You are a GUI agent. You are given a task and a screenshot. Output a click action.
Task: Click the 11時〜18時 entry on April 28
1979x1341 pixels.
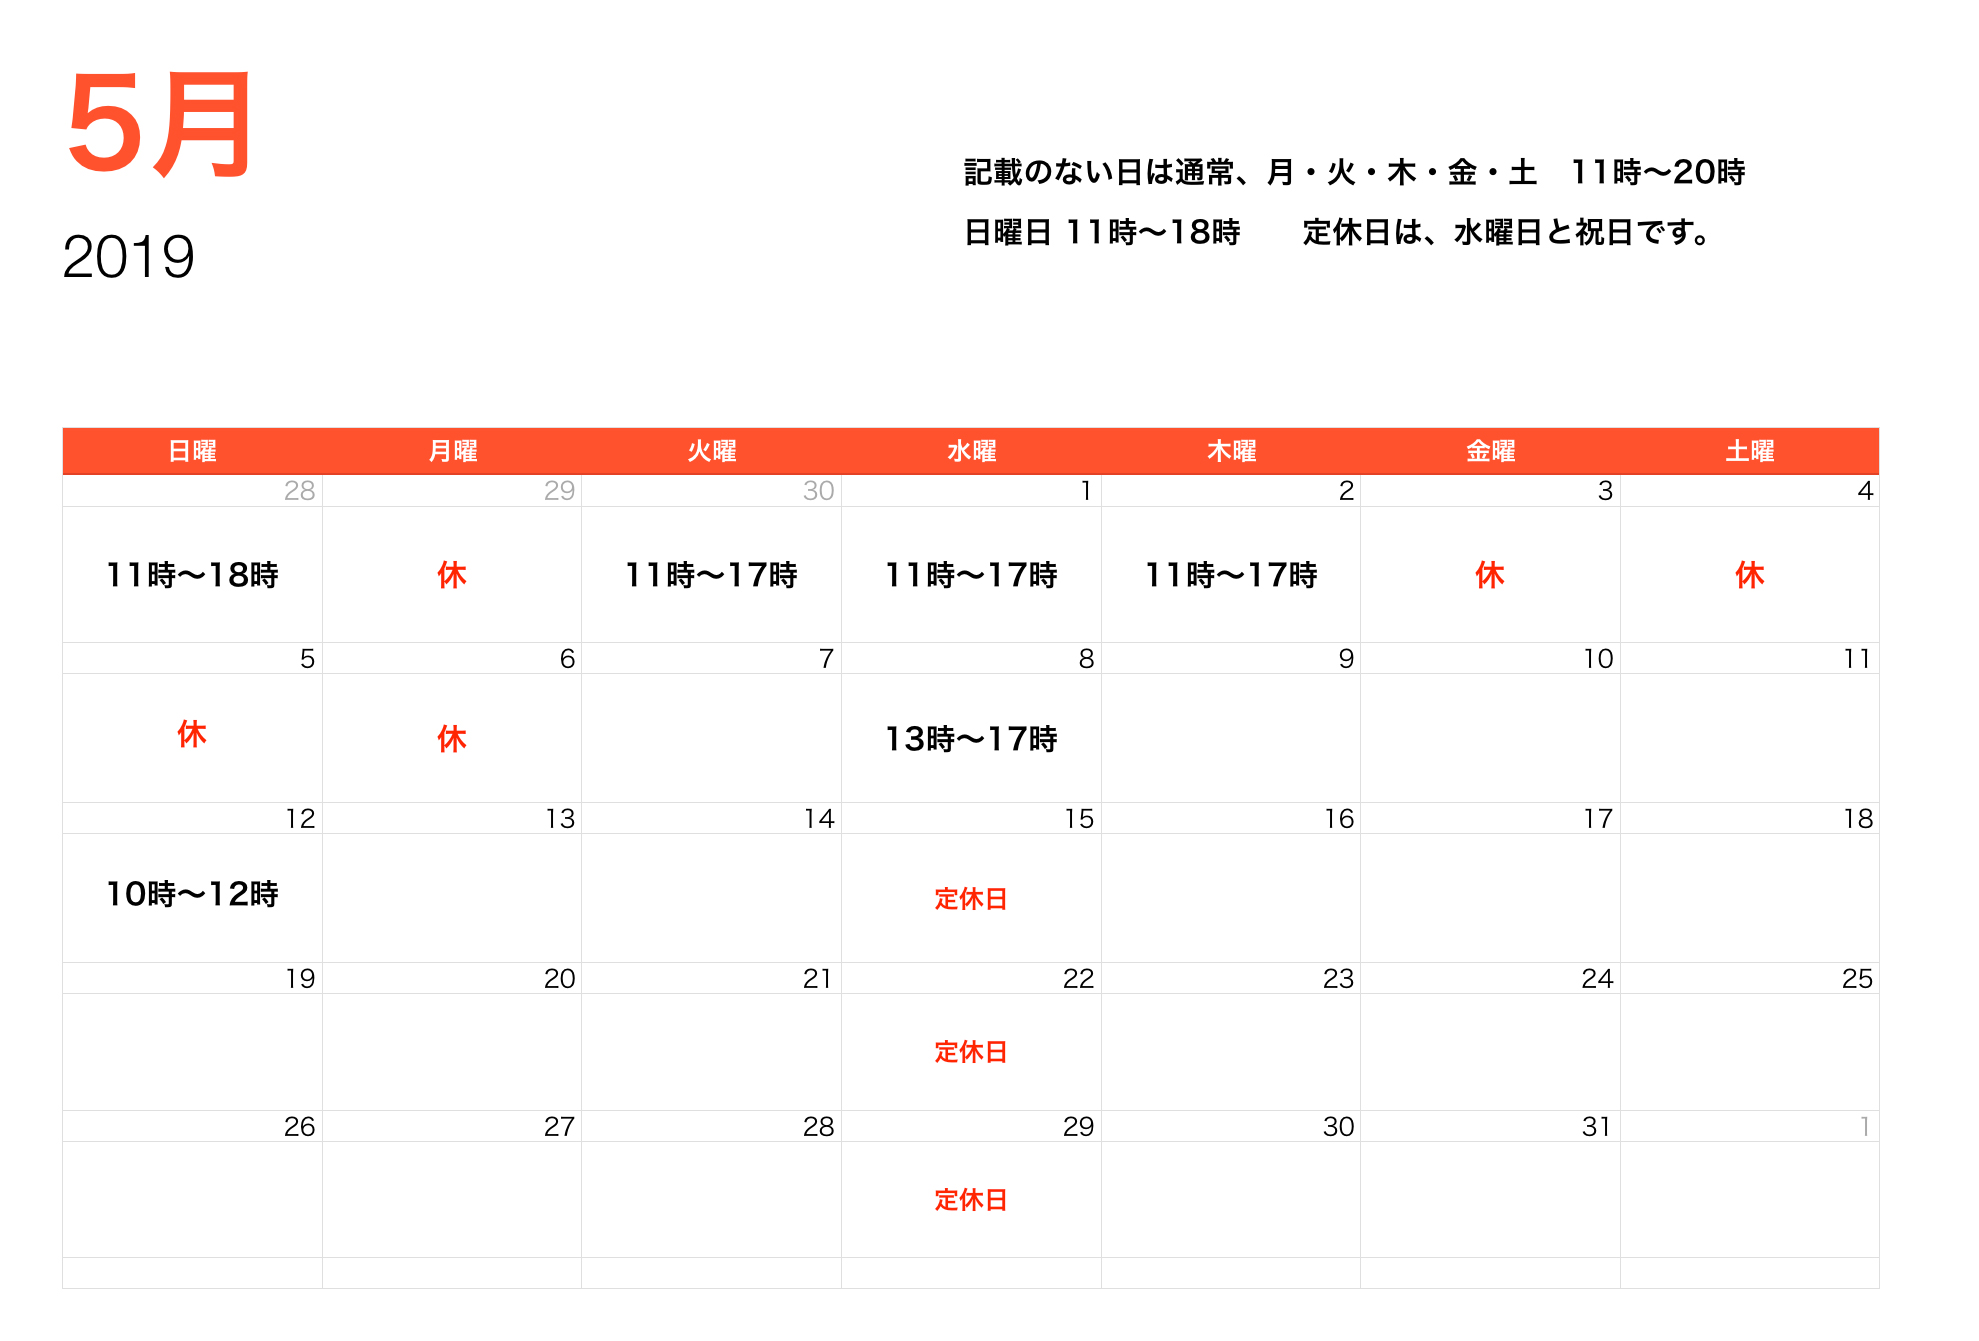point(193,575)
